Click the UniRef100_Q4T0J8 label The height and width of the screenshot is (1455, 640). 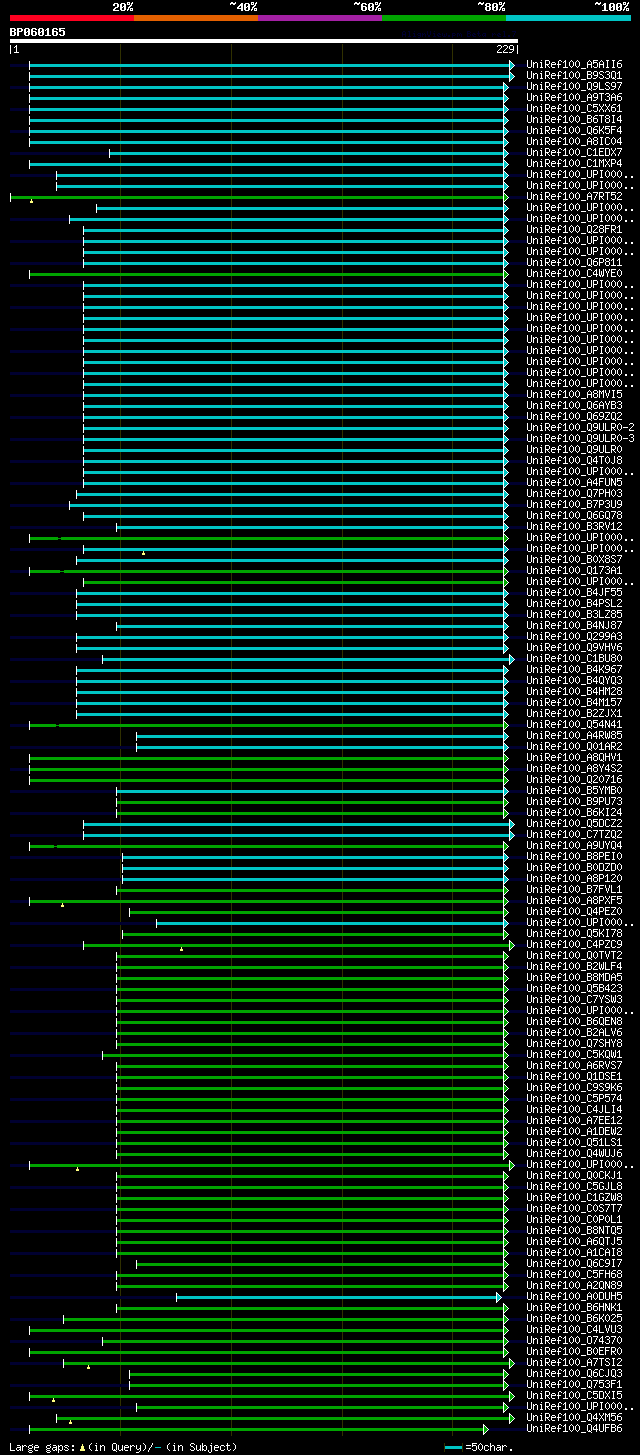[x=574, y=460]
